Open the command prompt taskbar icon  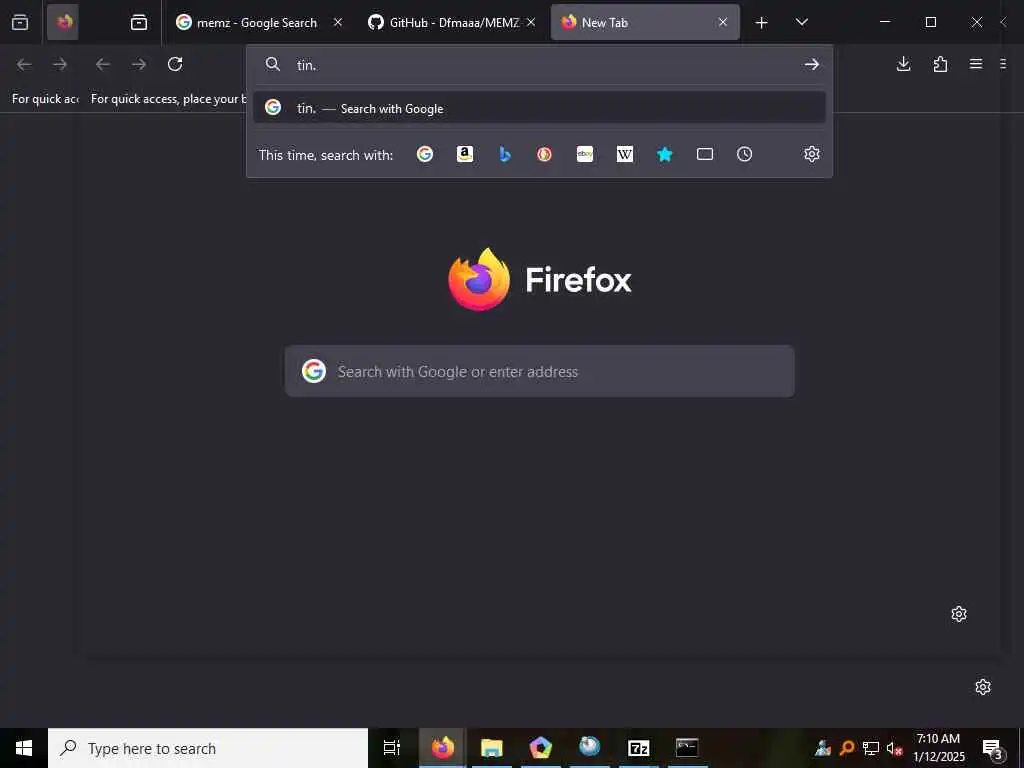[687, 748]
